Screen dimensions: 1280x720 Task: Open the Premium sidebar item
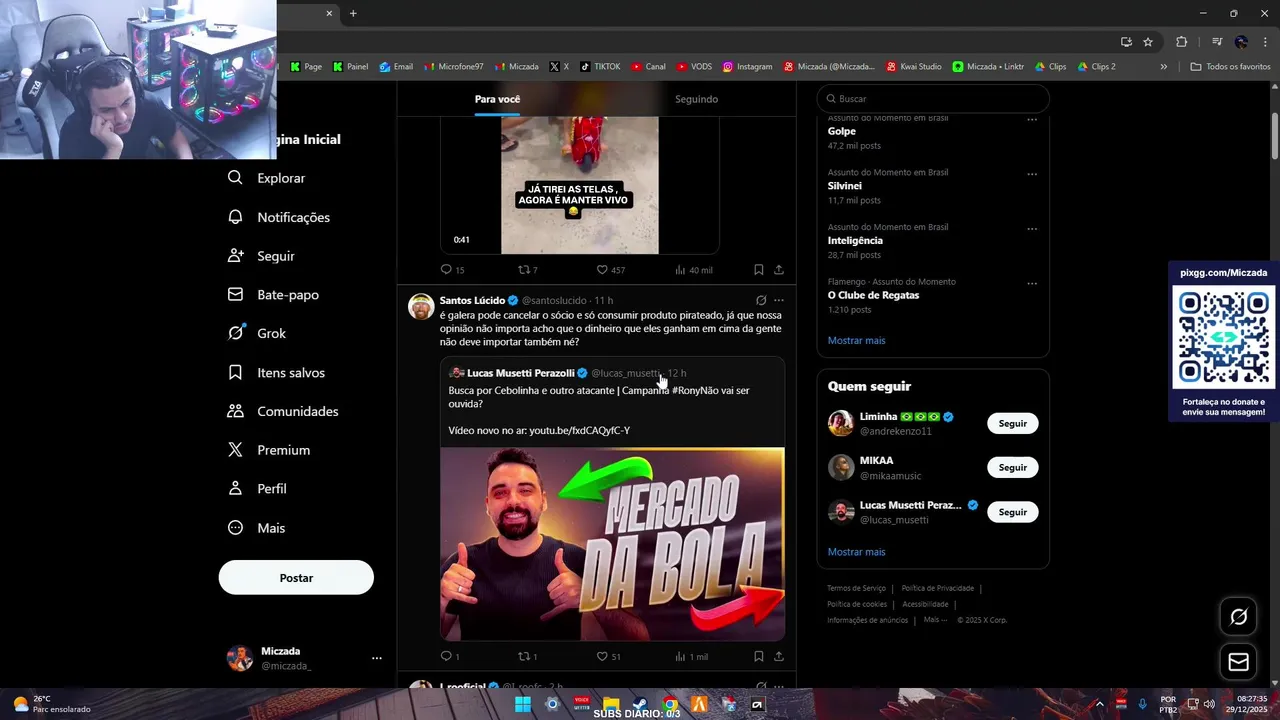click(x=269, y=450)
